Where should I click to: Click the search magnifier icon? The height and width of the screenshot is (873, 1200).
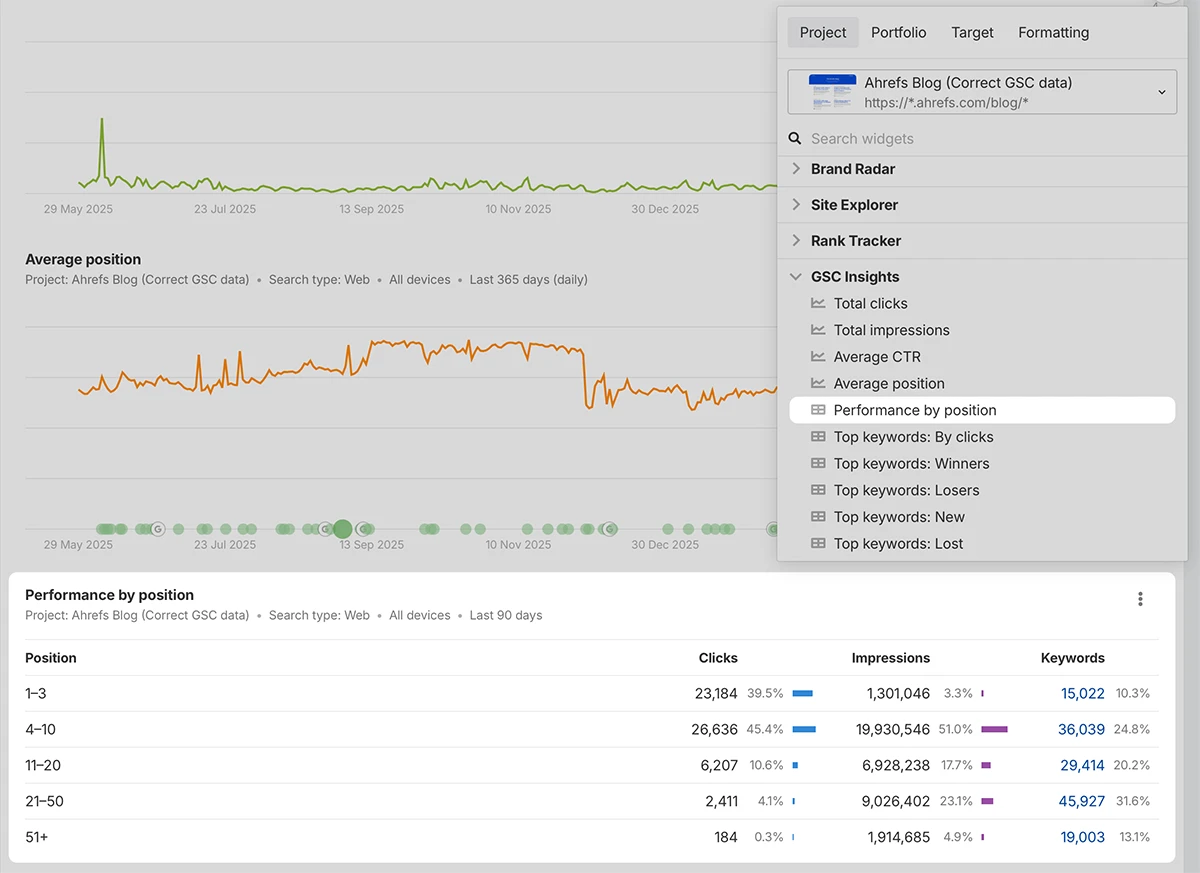tap(796, 139)
